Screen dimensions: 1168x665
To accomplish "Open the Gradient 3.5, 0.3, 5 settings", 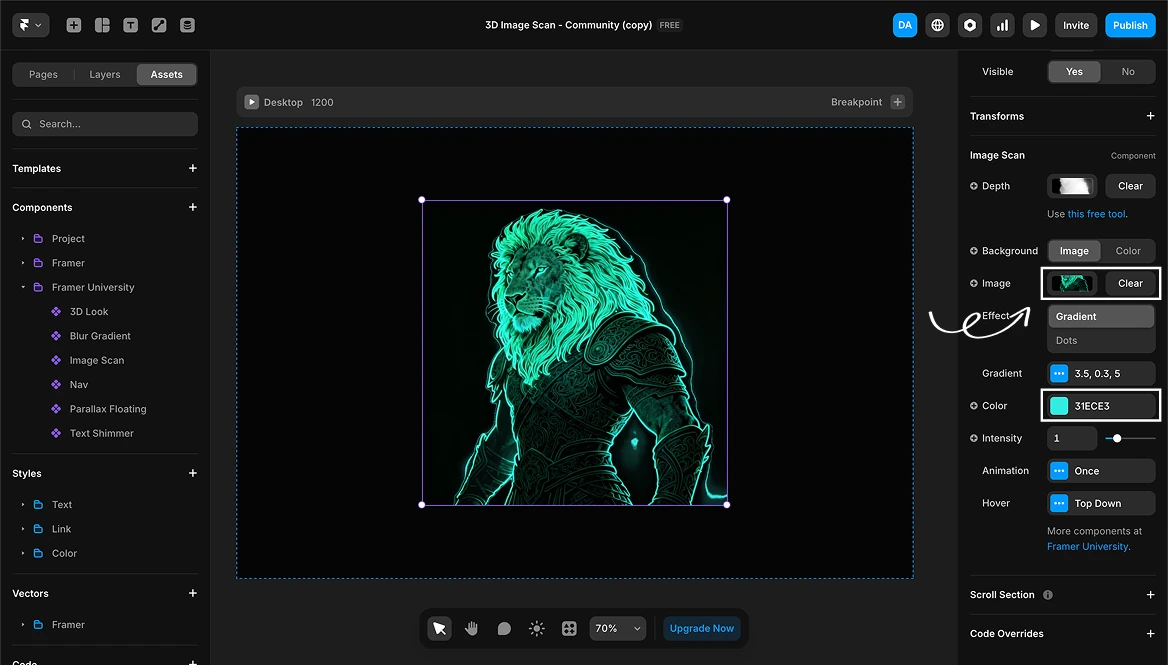I will pyautogui.click(x=1101, y=374).
